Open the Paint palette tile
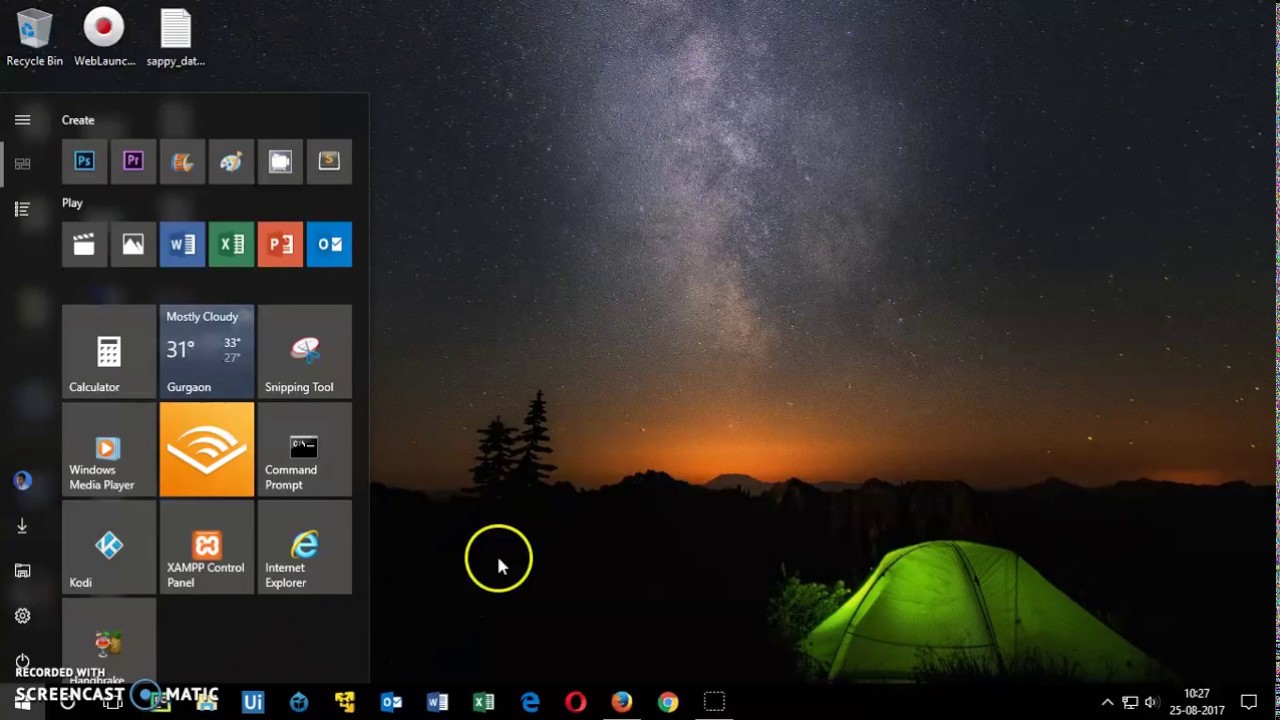The image size is (1280, 720). point(231,162)
